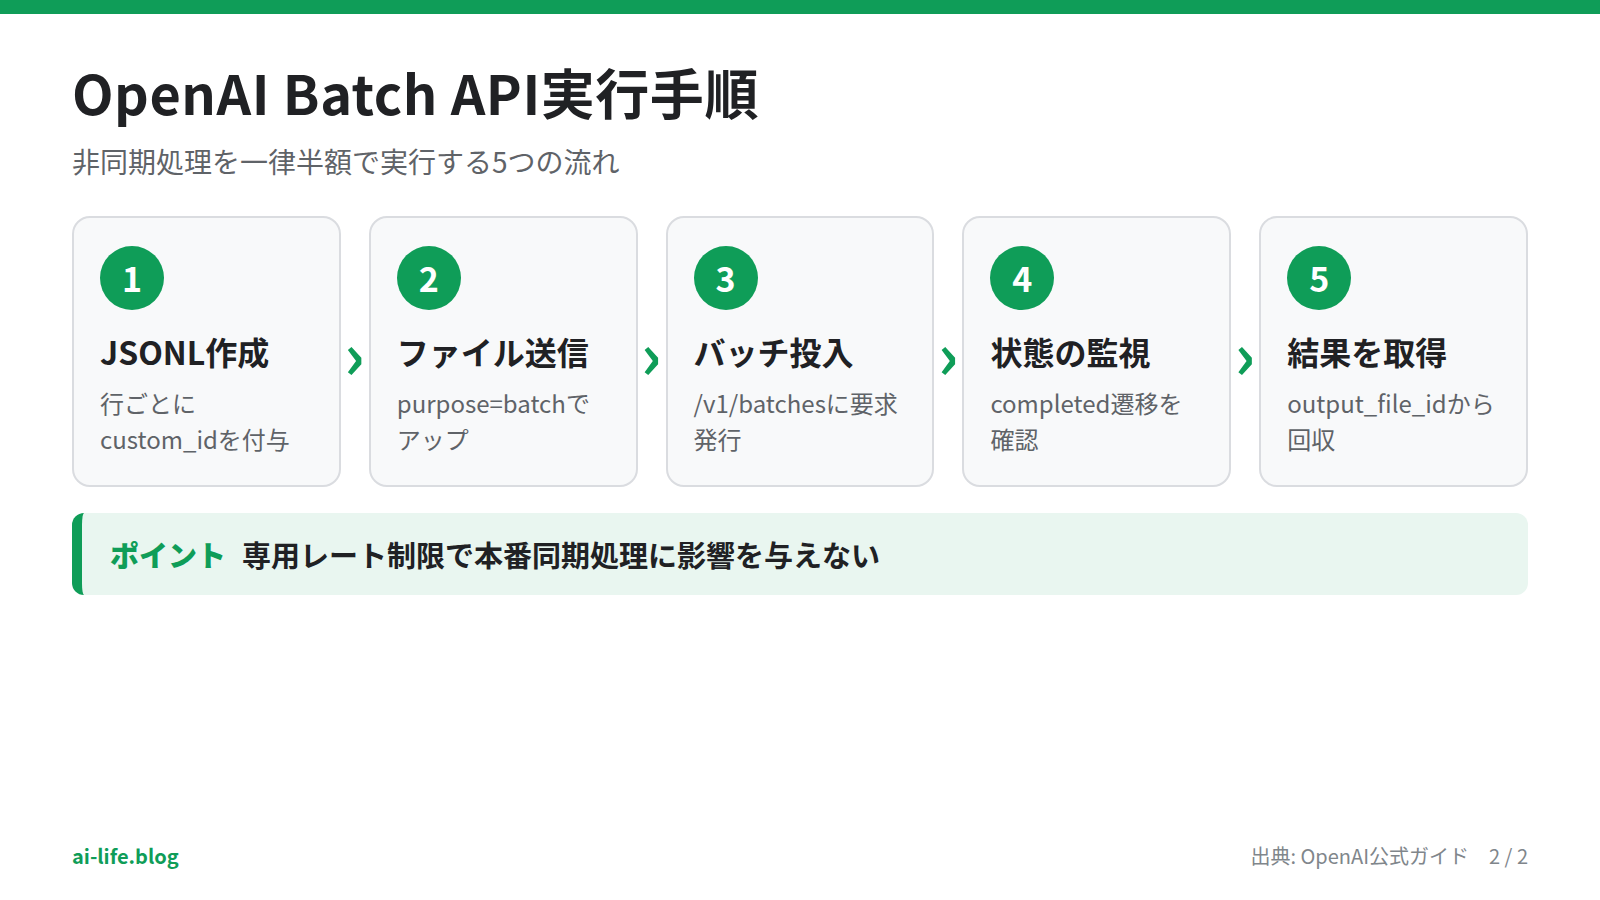The height and width of the screenshot is (900, 1600).
Task: Click the page number "2 / 2"
Action: pos(1508,857)
